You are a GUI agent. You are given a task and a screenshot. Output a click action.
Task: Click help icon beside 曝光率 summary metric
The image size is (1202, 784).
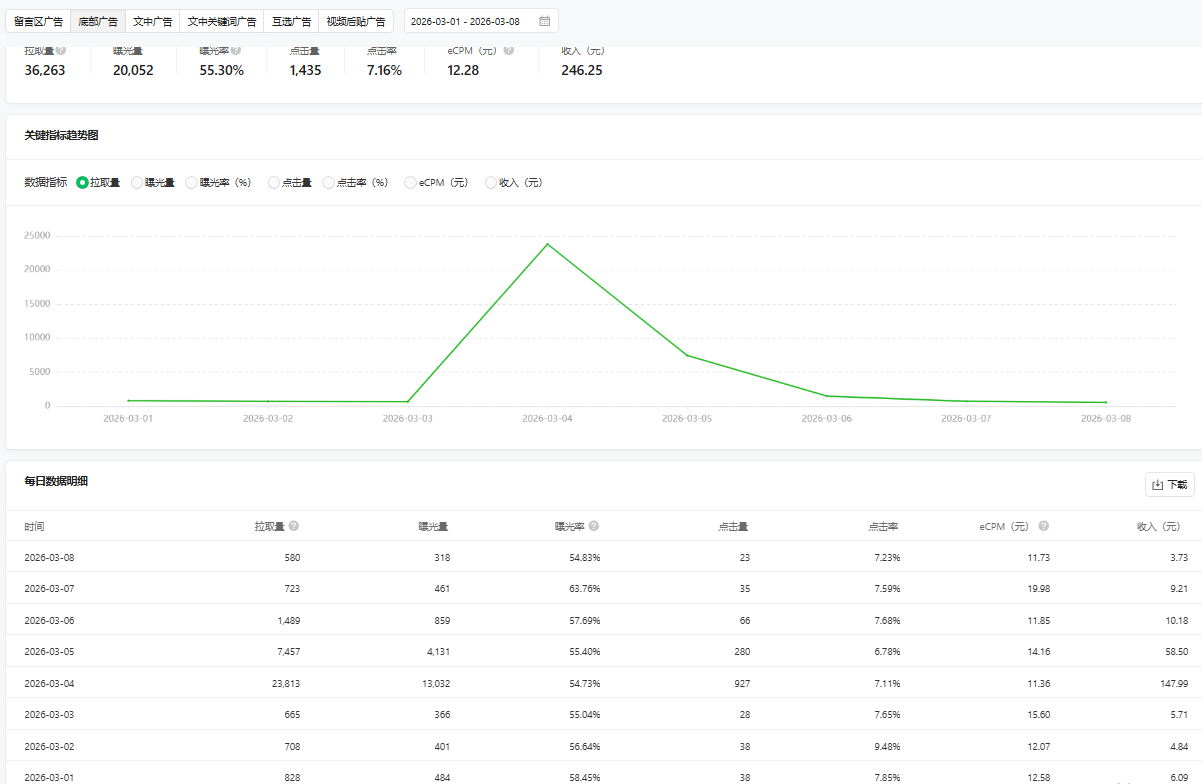(235, 50)
